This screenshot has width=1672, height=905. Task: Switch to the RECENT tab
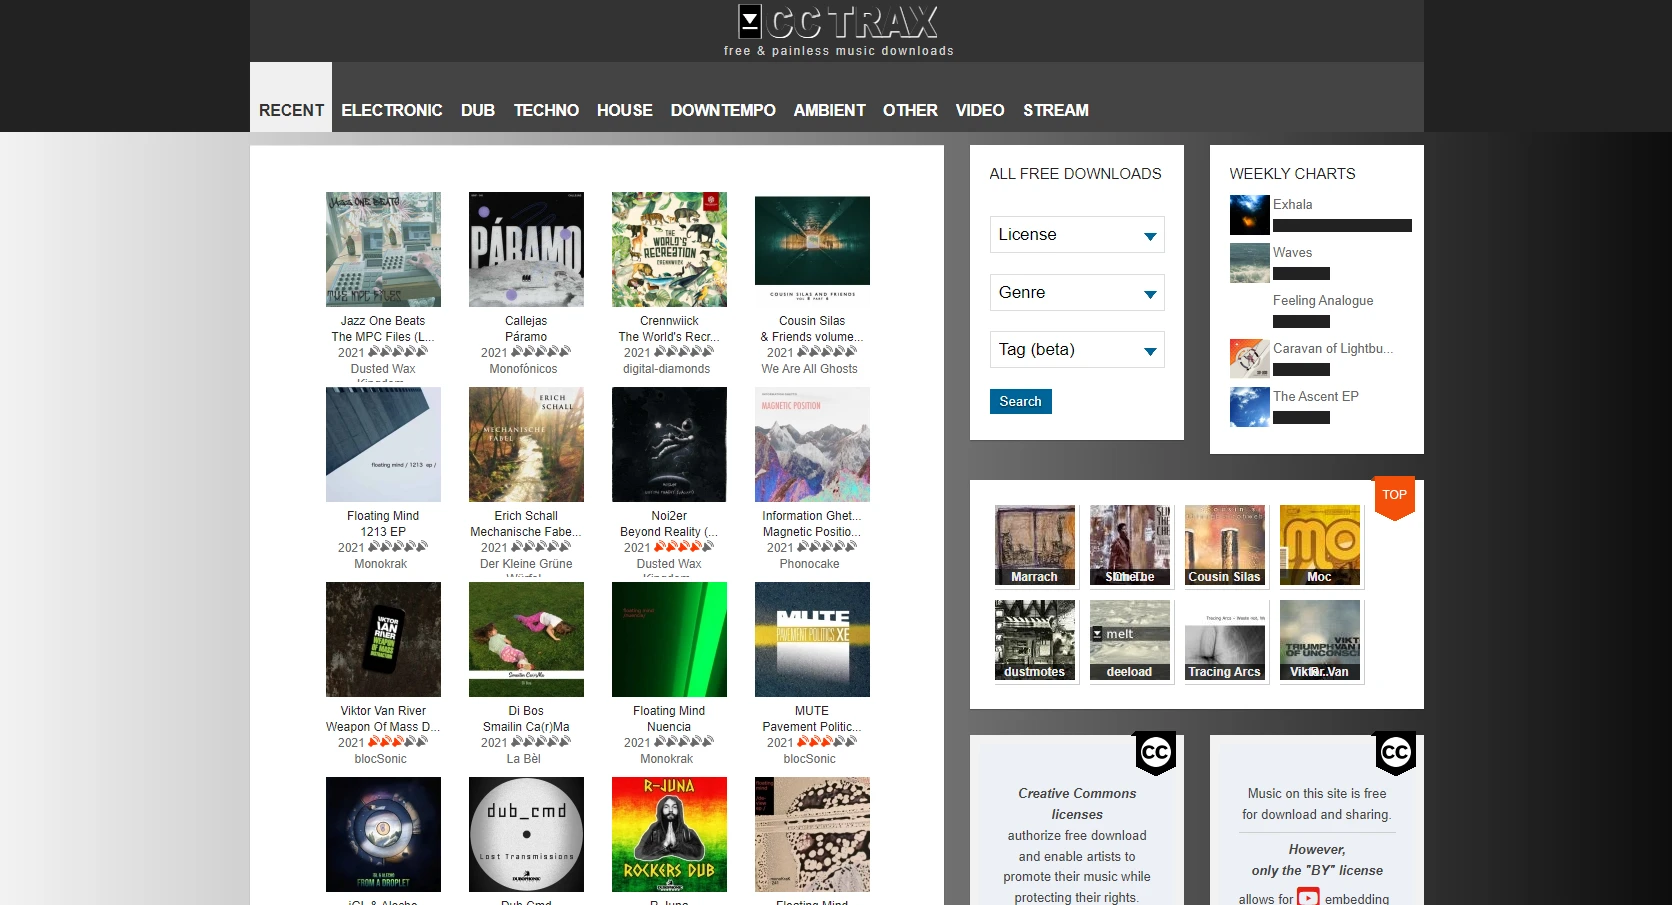[x=291, y=110]
